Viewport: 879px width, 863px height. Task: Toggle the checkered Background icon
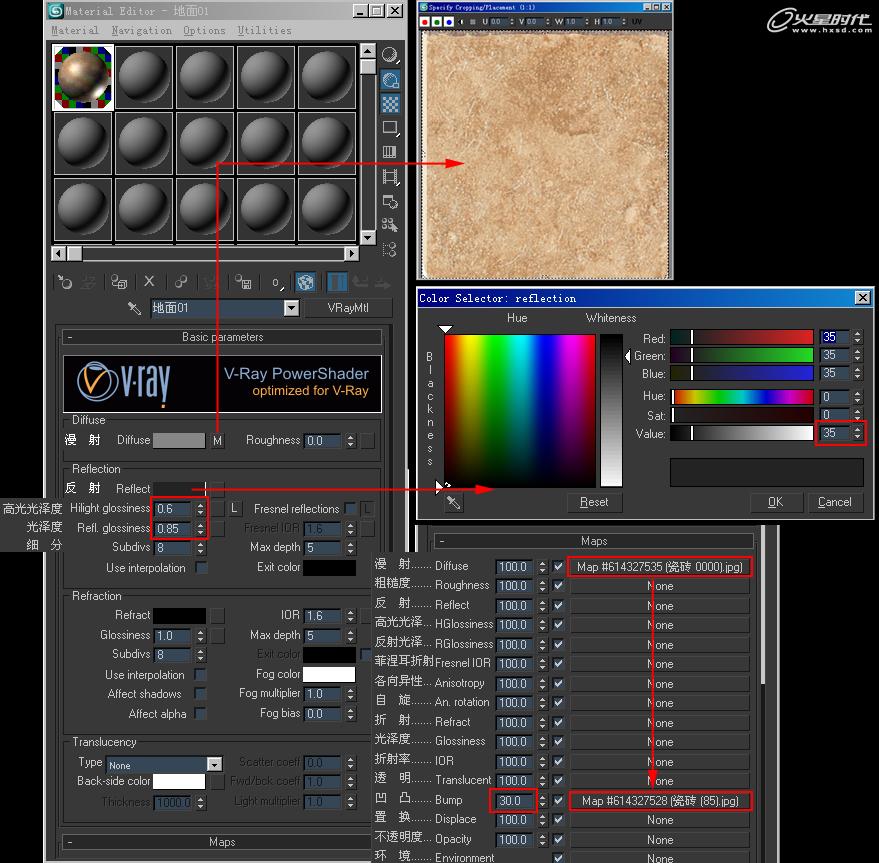click(x=390, y=104)
